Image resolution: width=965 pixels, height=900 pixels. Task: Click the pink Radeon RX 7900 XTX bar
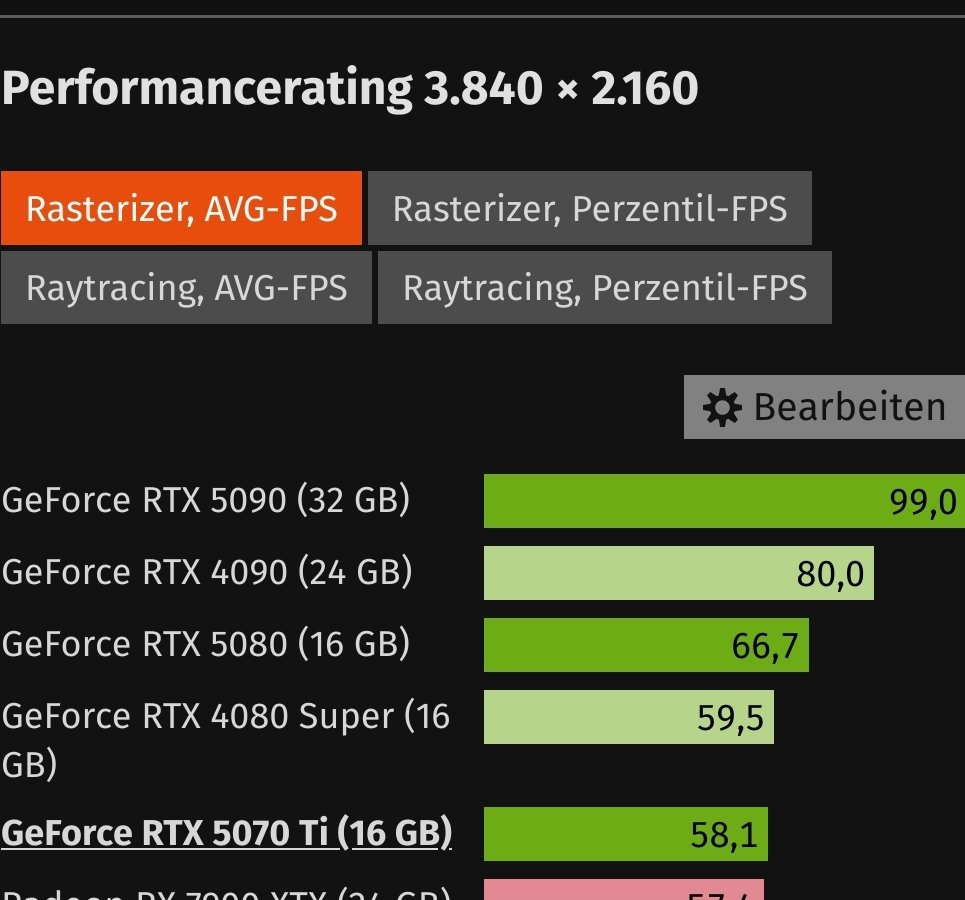point(624,890)
